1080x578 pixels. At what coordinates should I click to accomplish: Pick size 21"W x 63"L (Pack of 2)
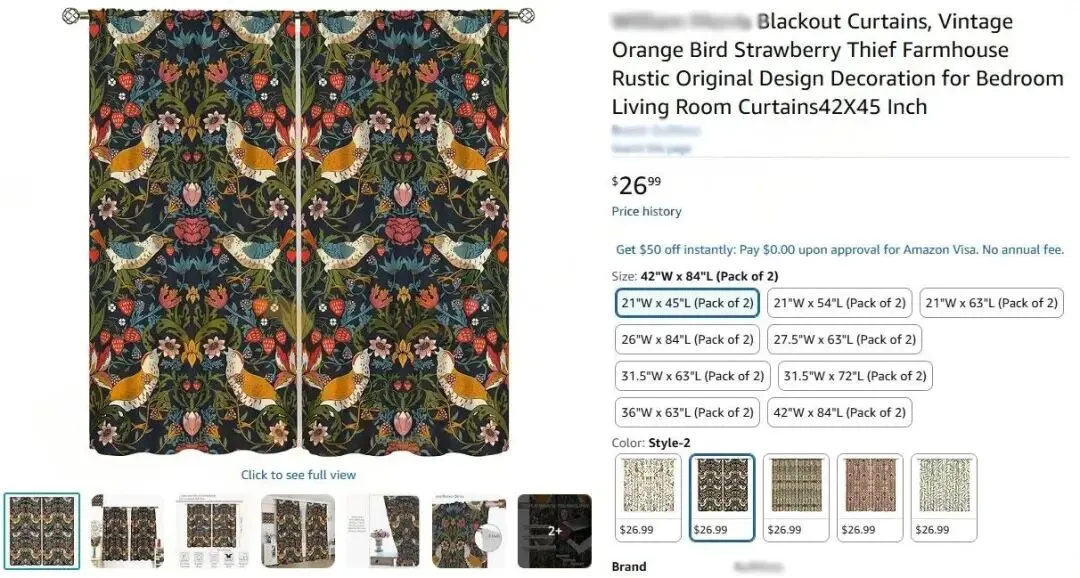991,303
